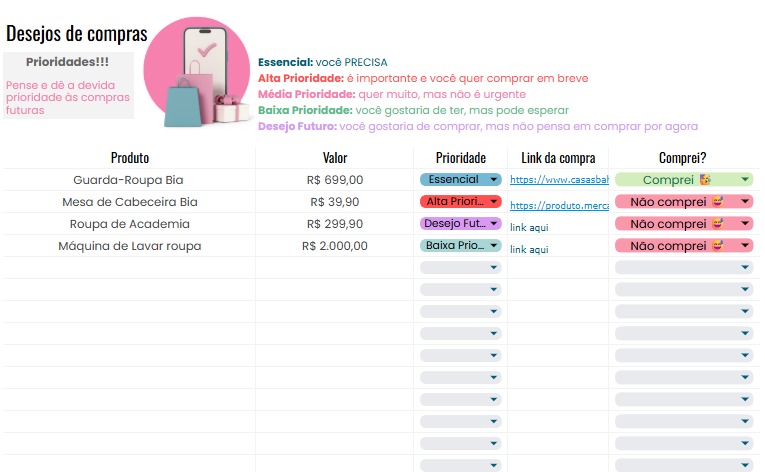
Task: Expand the Desejo Futuro priority dropdown
Action: pyautogui.click(x=460, y=224)
